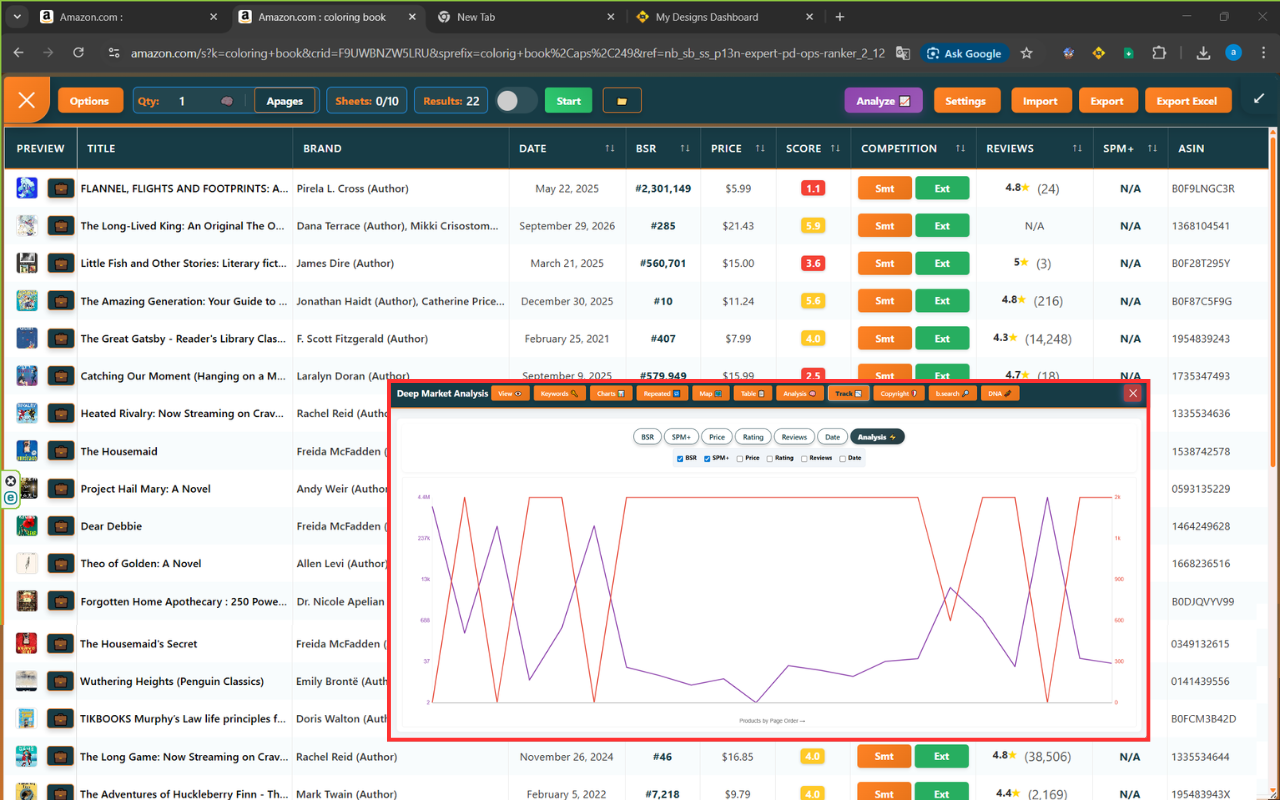The height and width of the screenshot is (800, 1280).
Task: Sort the table by SPM+ column arrows
Action: point(1153,148)
